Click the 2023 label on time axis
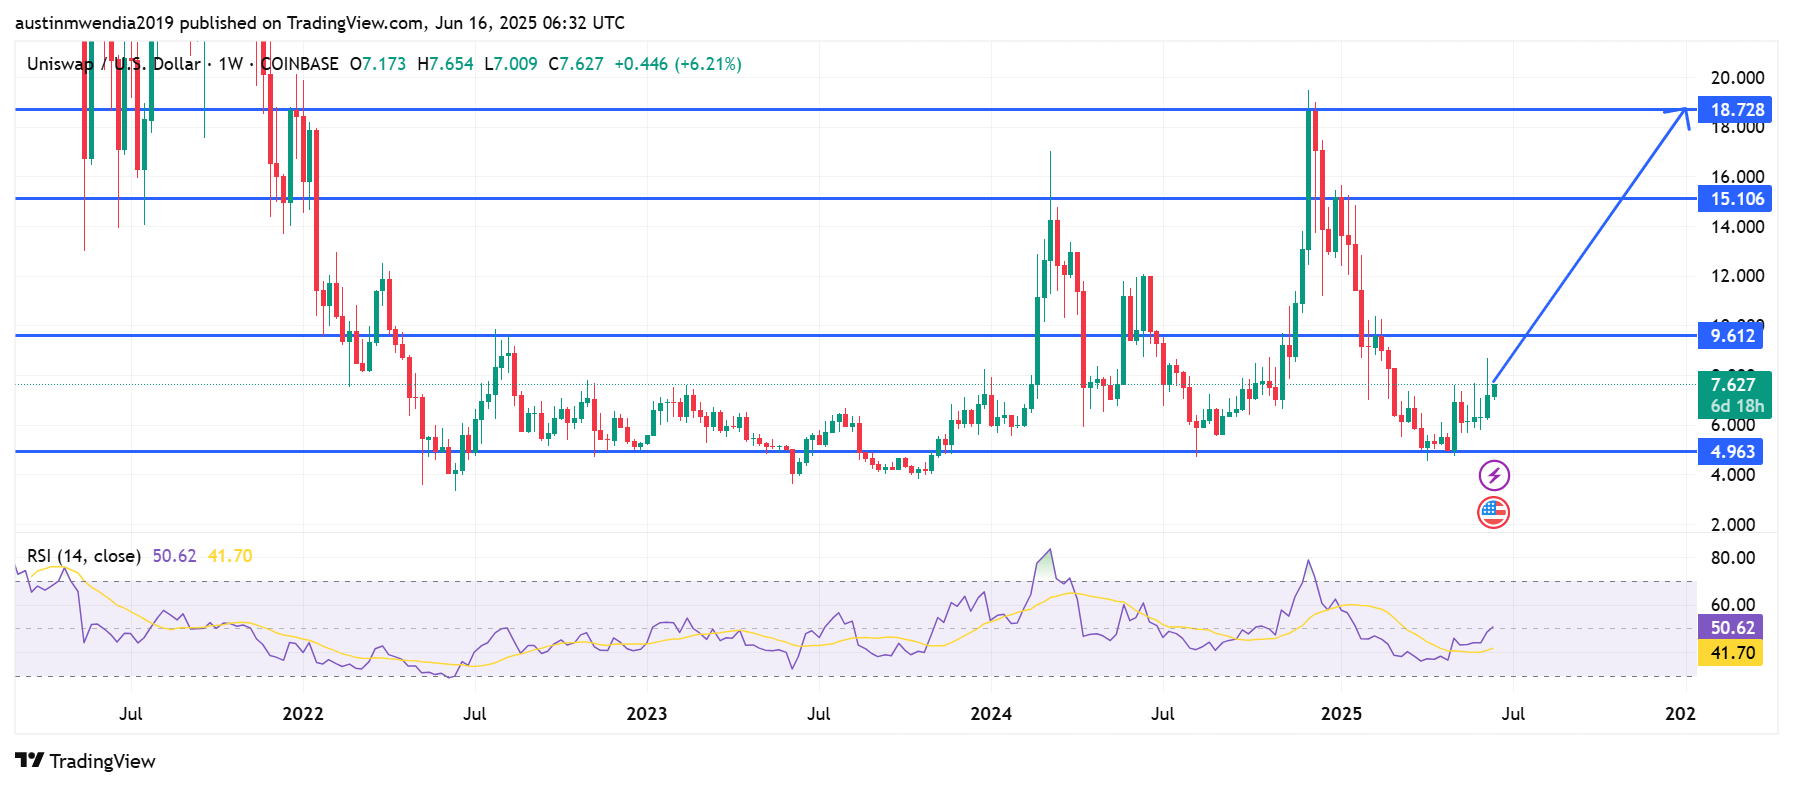The height and width of the screenshot is (787, 1793). pos(647,714)
